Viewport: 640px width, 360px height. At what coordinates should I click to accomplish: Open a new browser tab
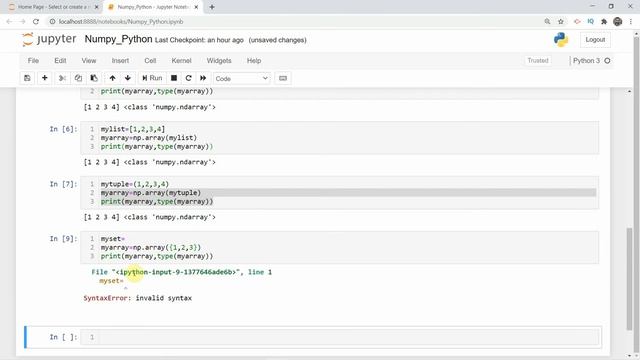coord(212,7)
